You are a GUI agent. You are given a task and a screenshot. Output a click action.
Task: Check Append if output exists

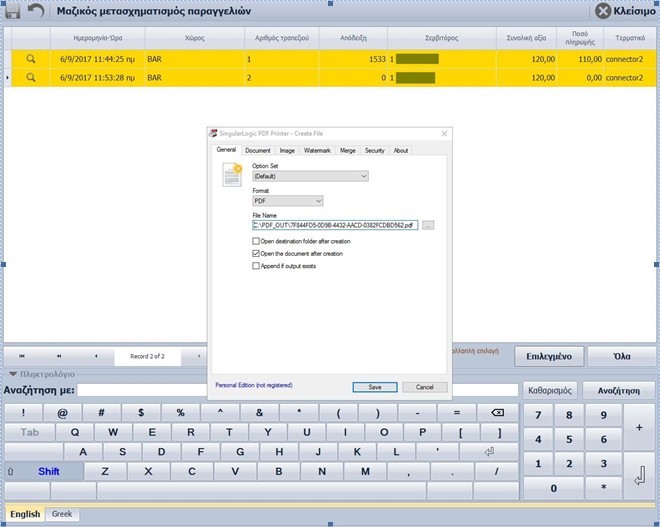click(256, 266)
